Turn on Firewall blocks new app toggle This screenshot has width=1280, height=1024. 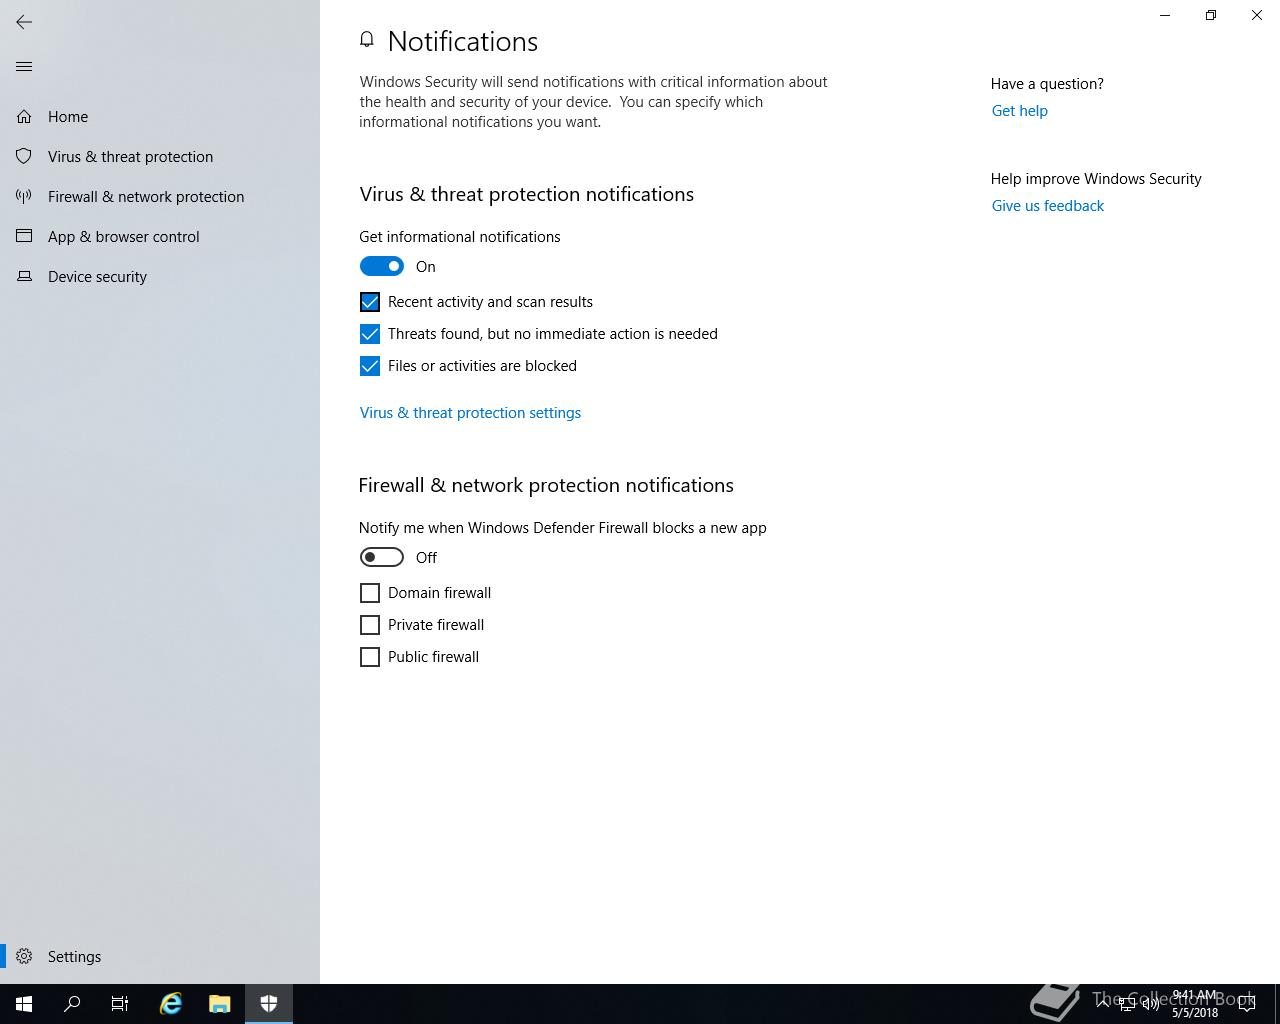tap(382, 557)
